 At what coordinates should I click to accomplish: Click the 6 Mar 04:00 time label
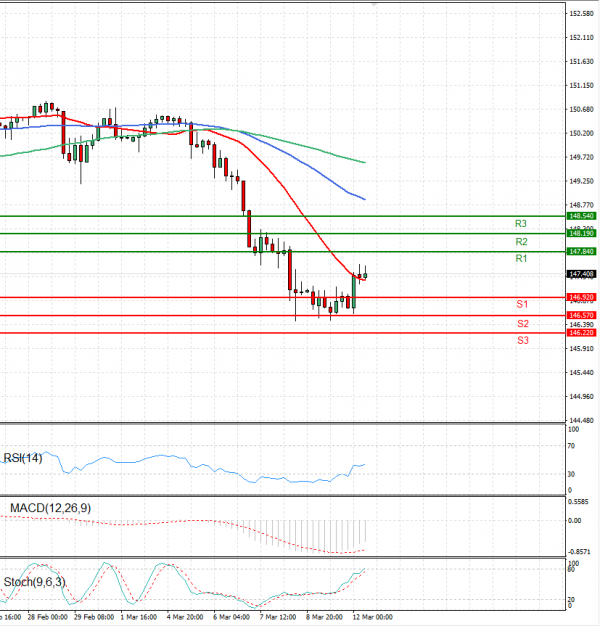[232, 617]
